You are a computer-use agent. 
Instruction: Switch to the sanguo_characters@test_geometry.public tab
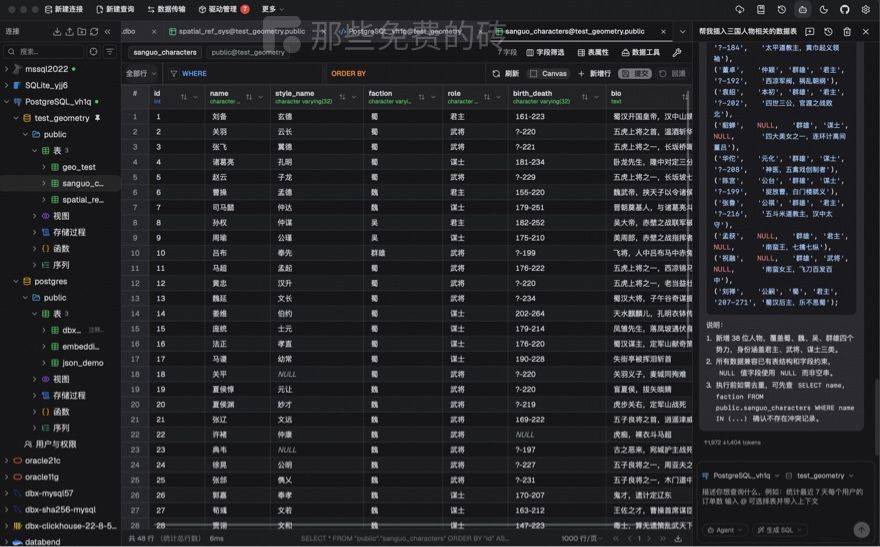click(575, 31)
